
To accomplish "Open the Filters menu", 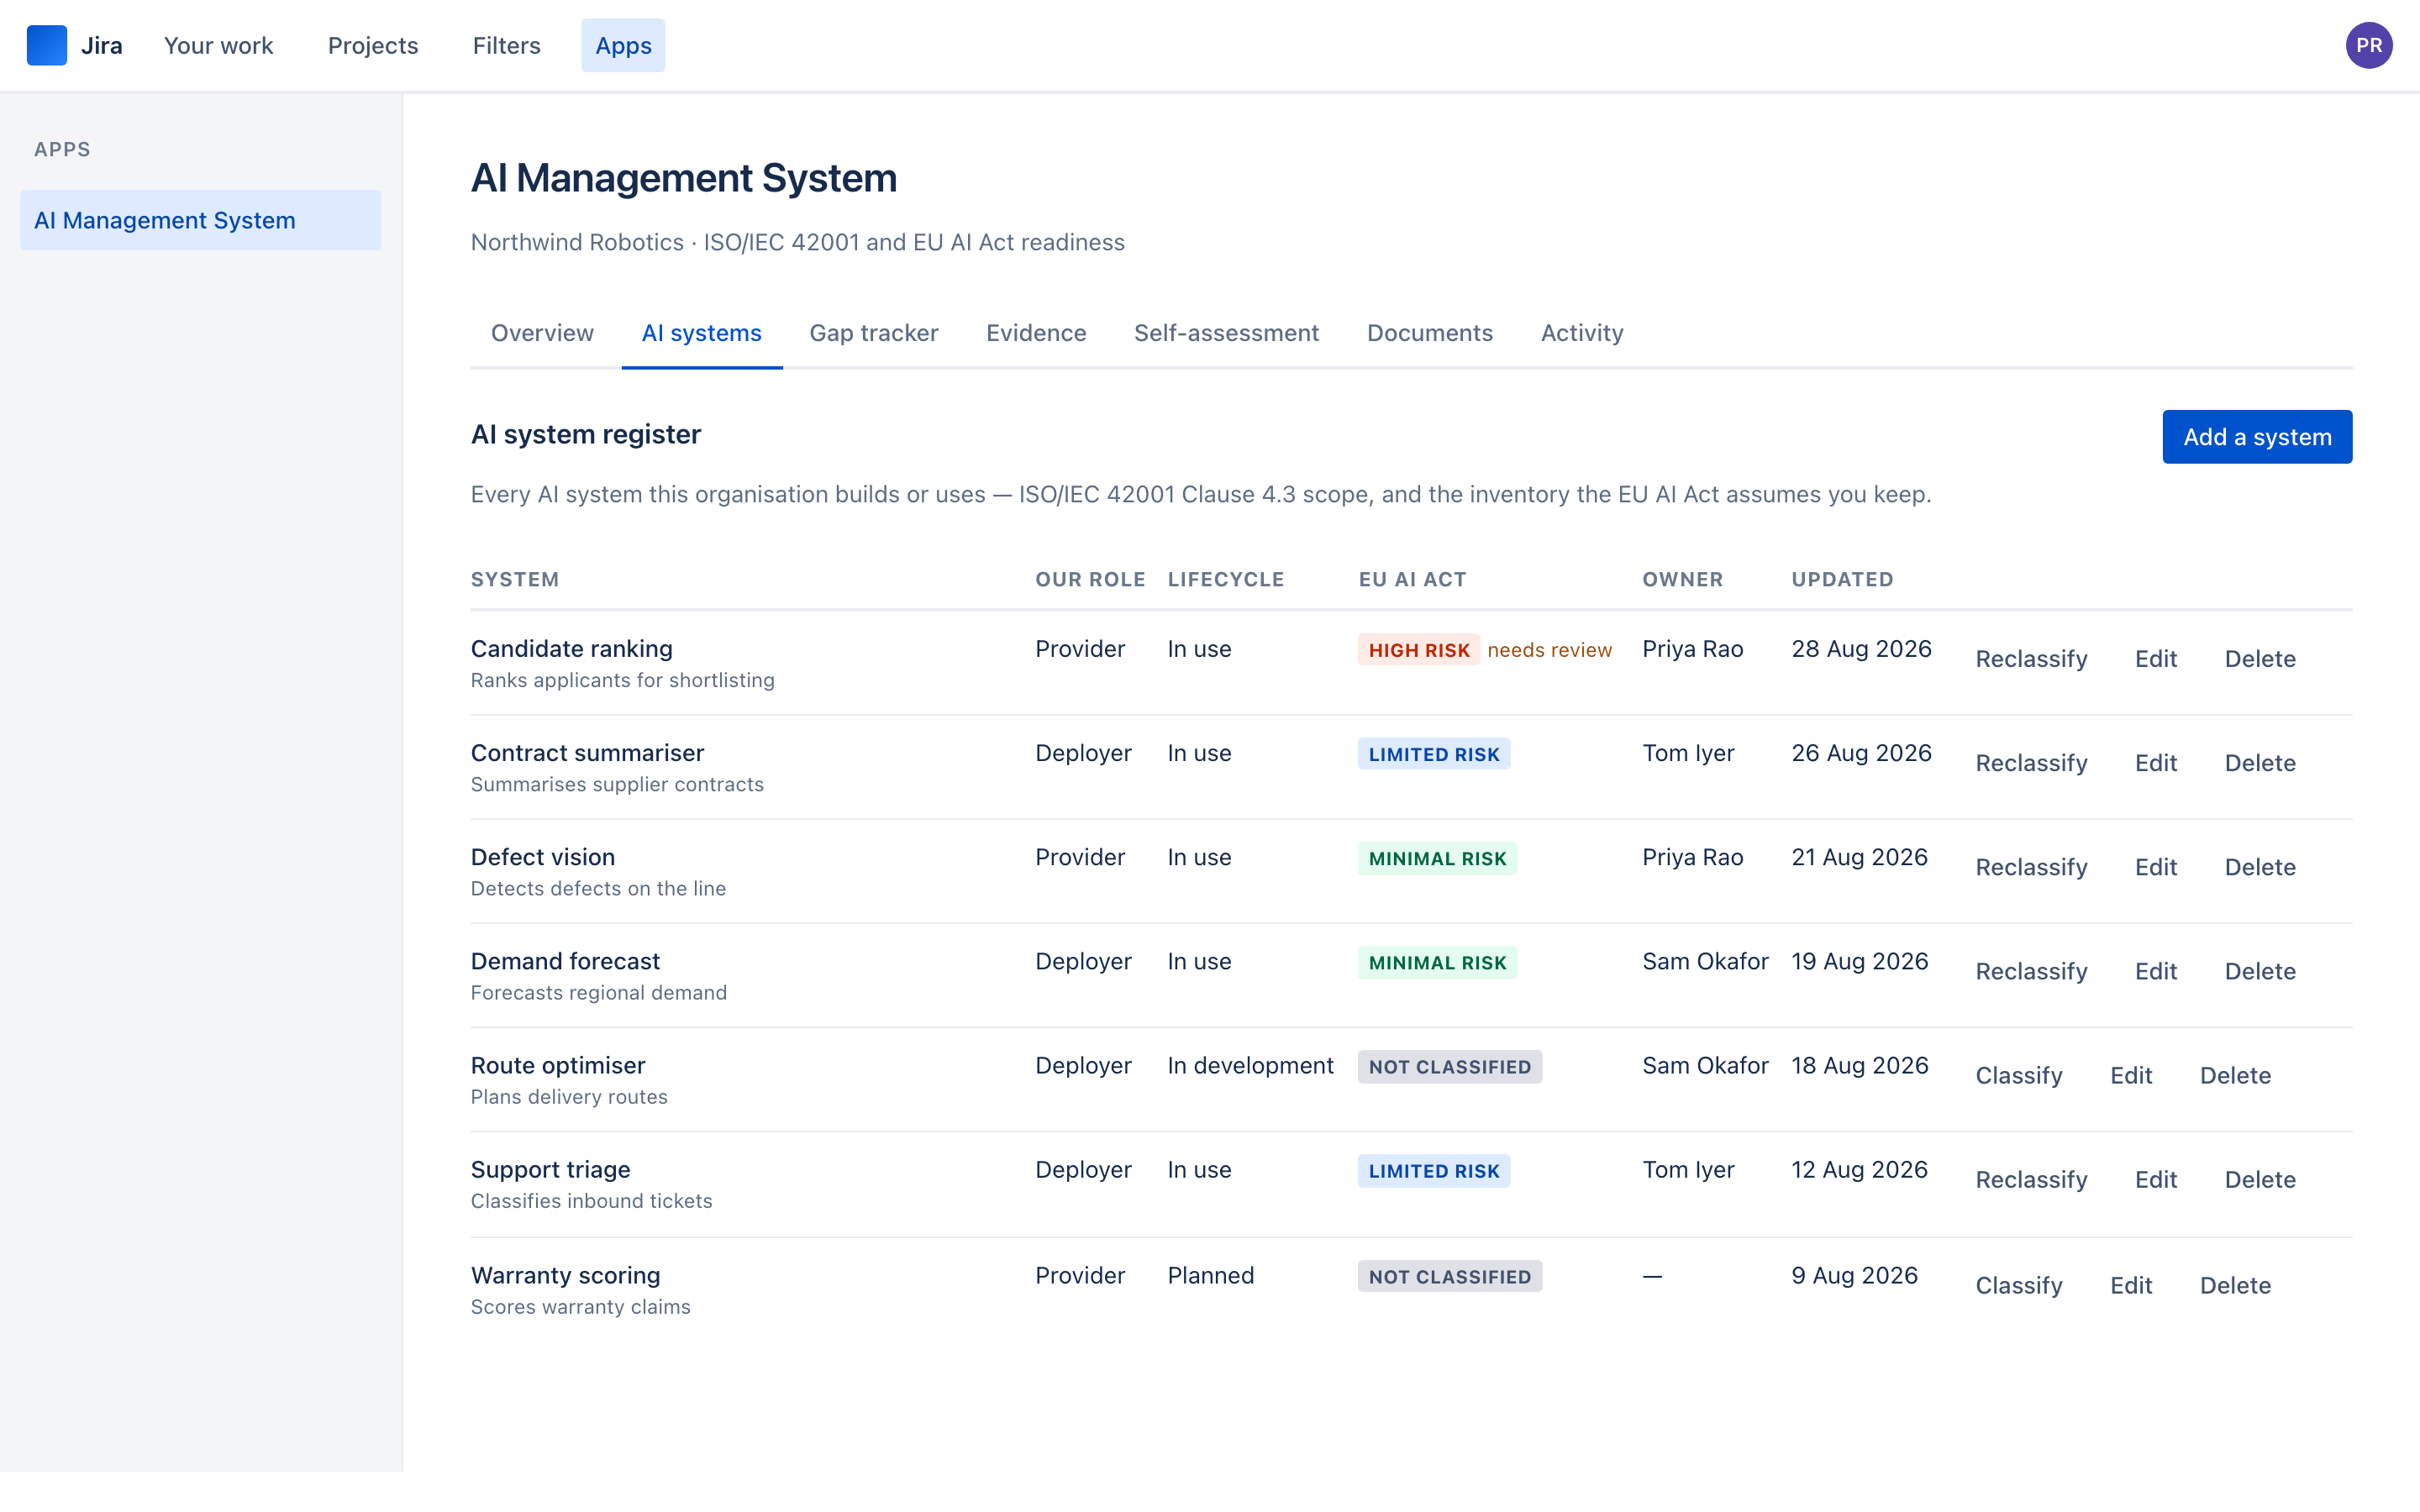I will (x=506, y=45).
